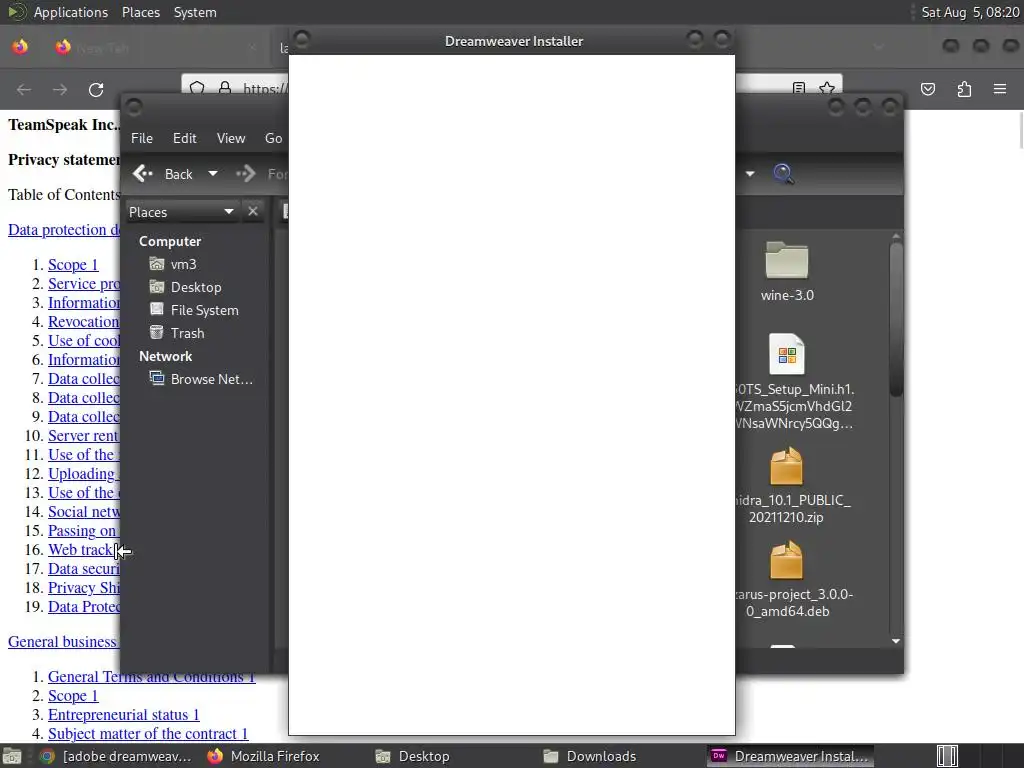The height and width of the screenshot is (768, 1024).
Task: Switch to Mozilla Firefox taskbar item
Action: (x=264, y=756)
